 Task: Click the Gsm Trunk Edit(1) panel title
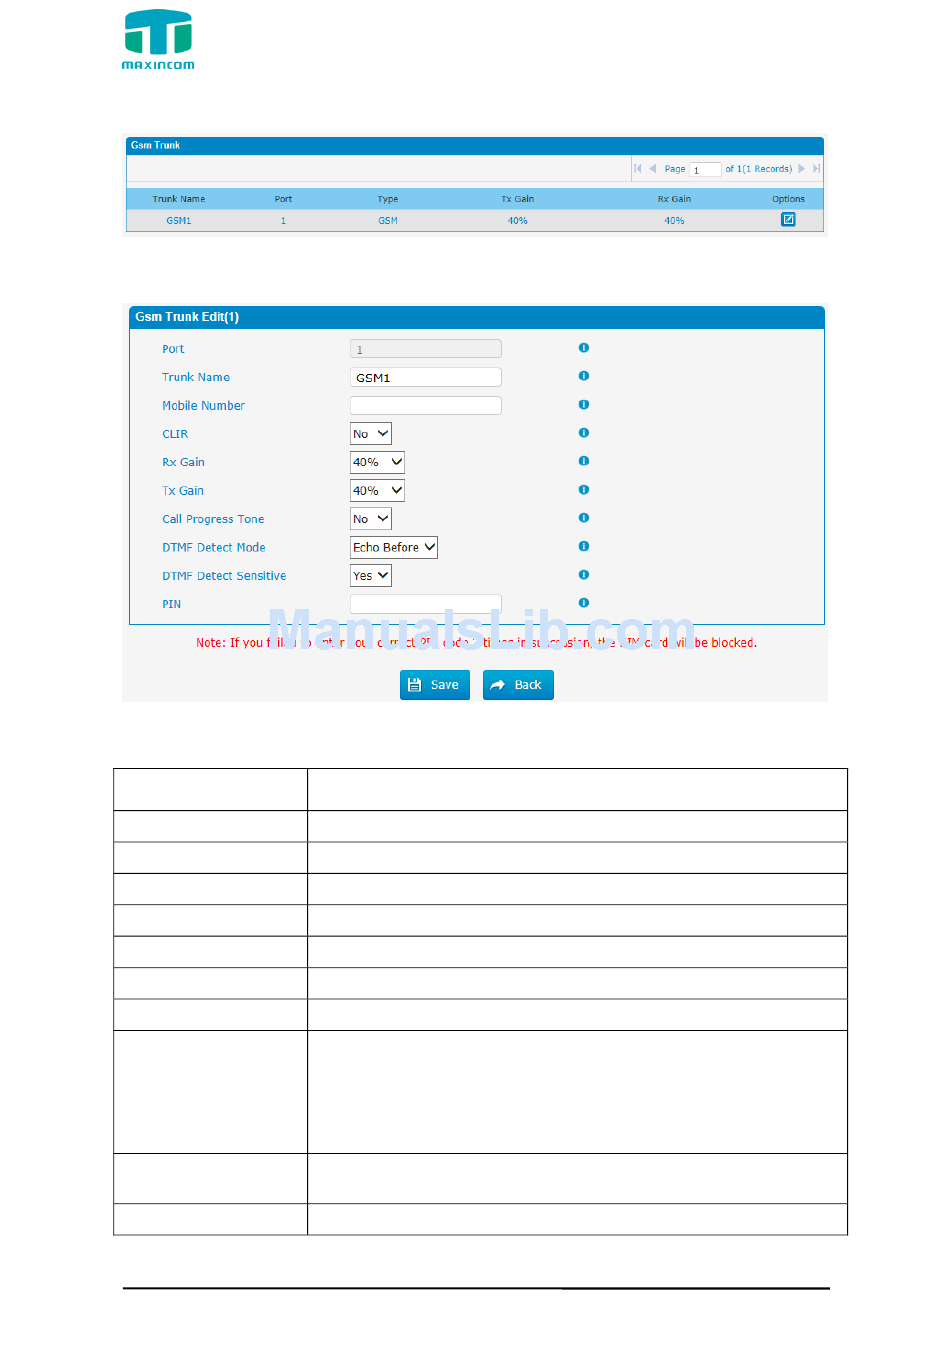[x=187, y=317]
